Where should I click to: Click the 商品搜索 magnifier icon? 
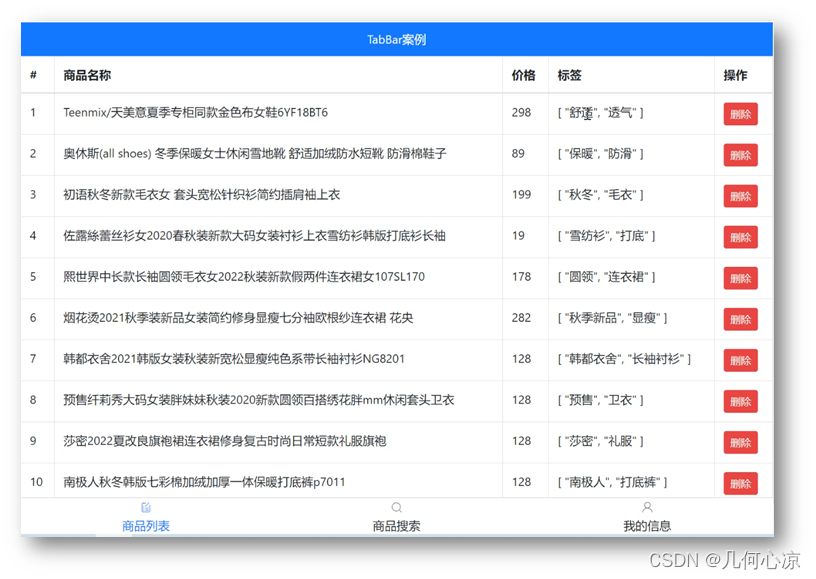point(397,507)
